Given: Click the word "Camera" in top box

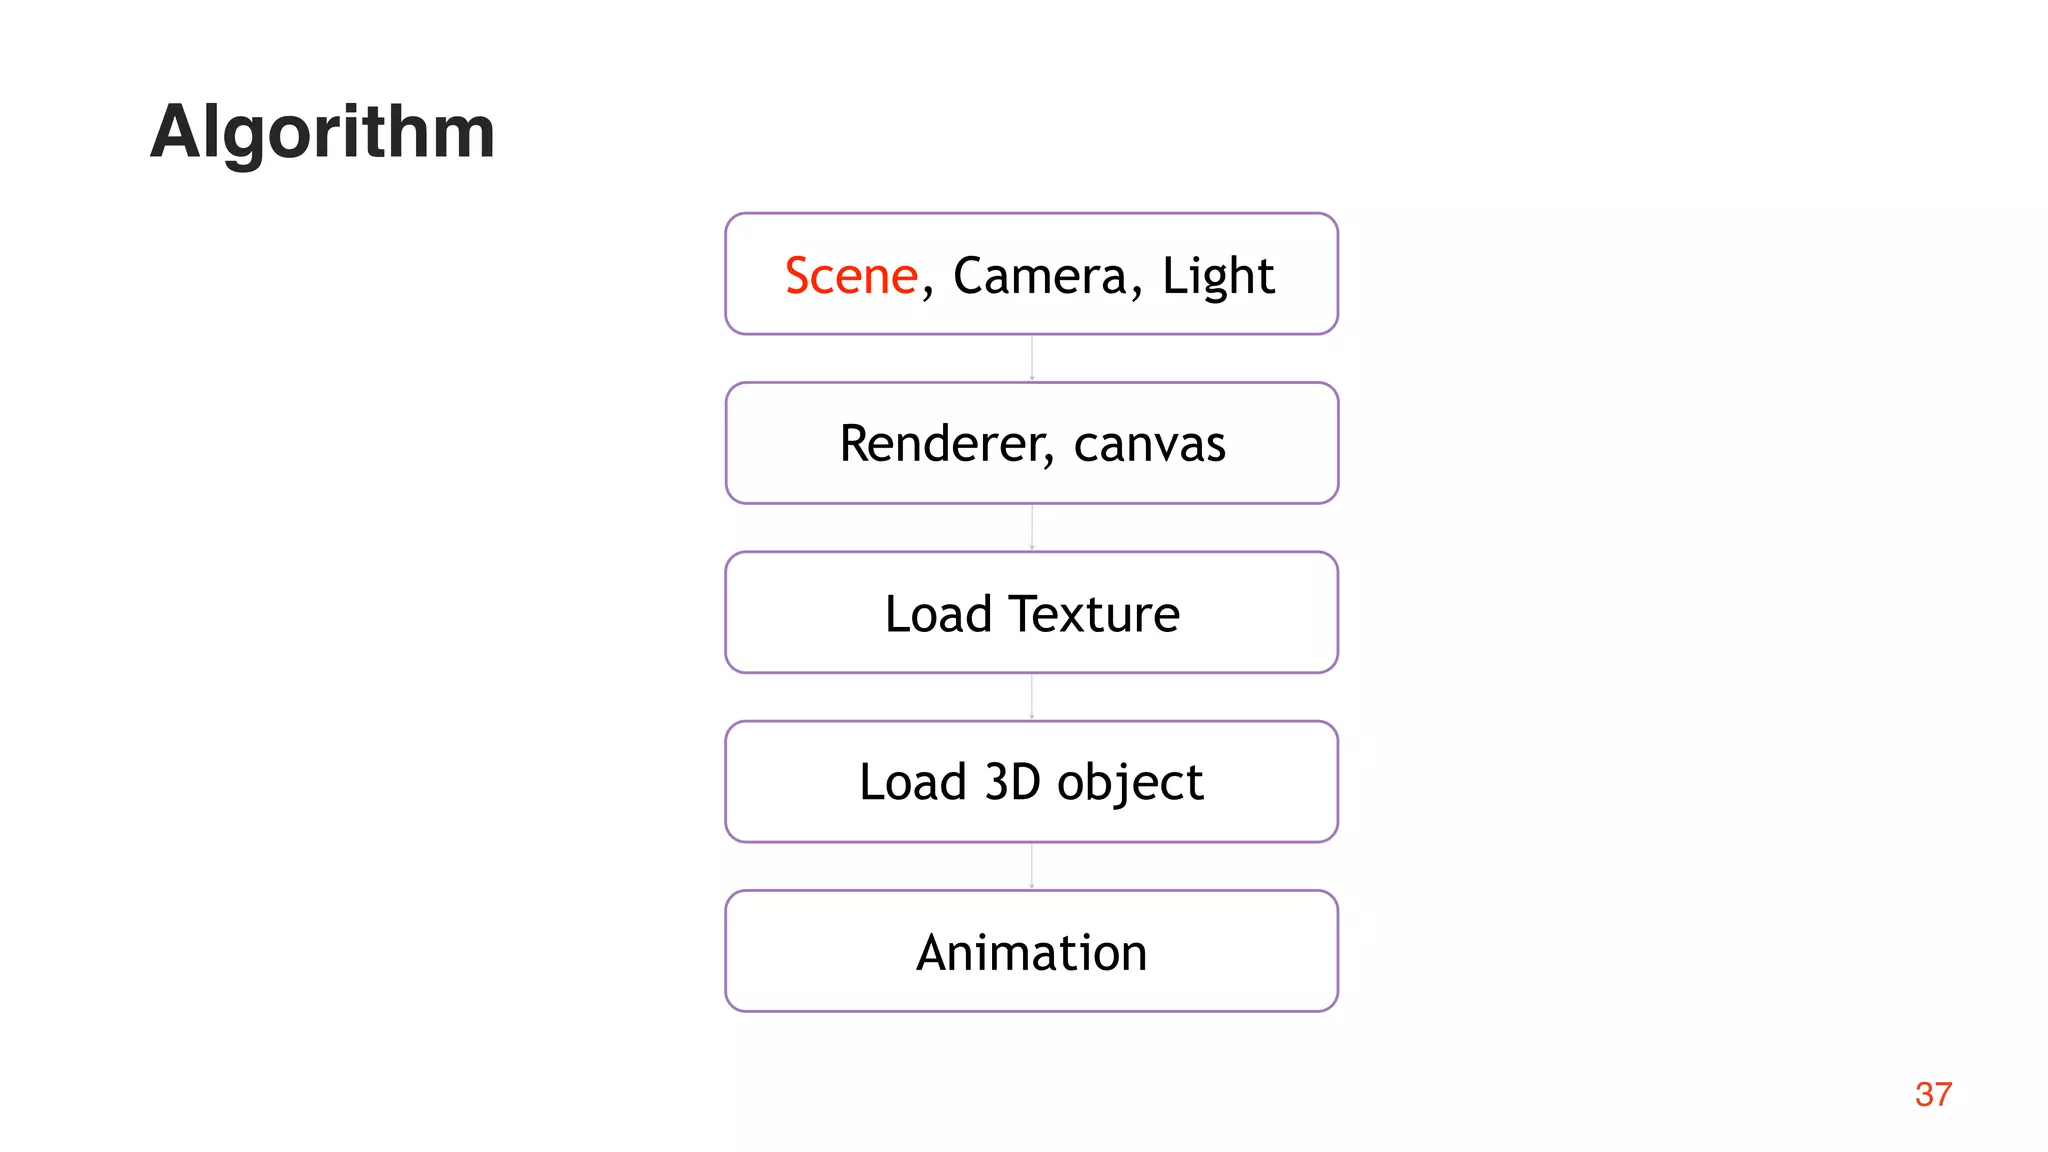Looking at the screenshot, I should coord(1040,276).
